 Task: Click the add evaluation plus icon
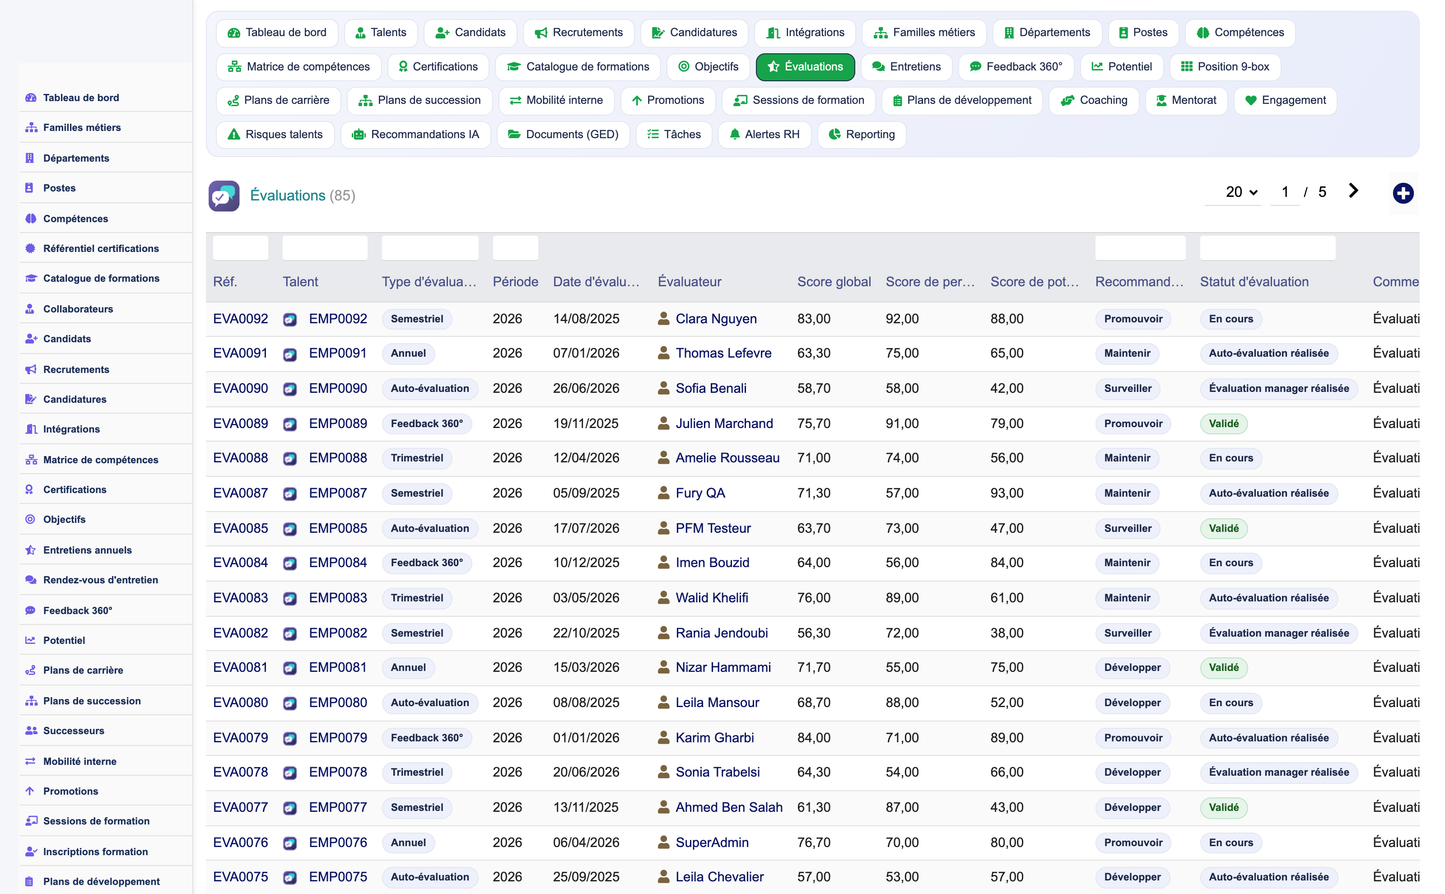coord(1403,194)
